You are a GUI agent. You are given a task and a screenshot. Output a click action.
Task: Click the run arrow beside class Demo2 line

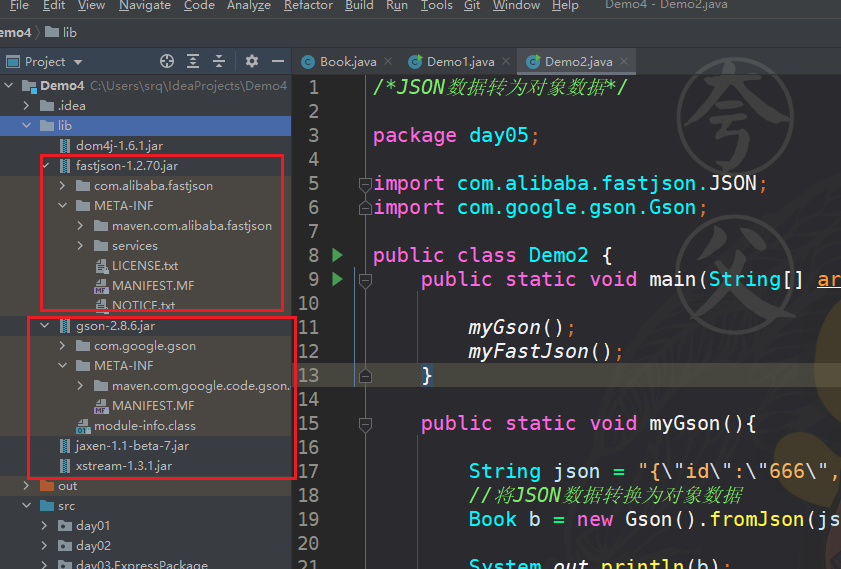click(x=337, y=255)
